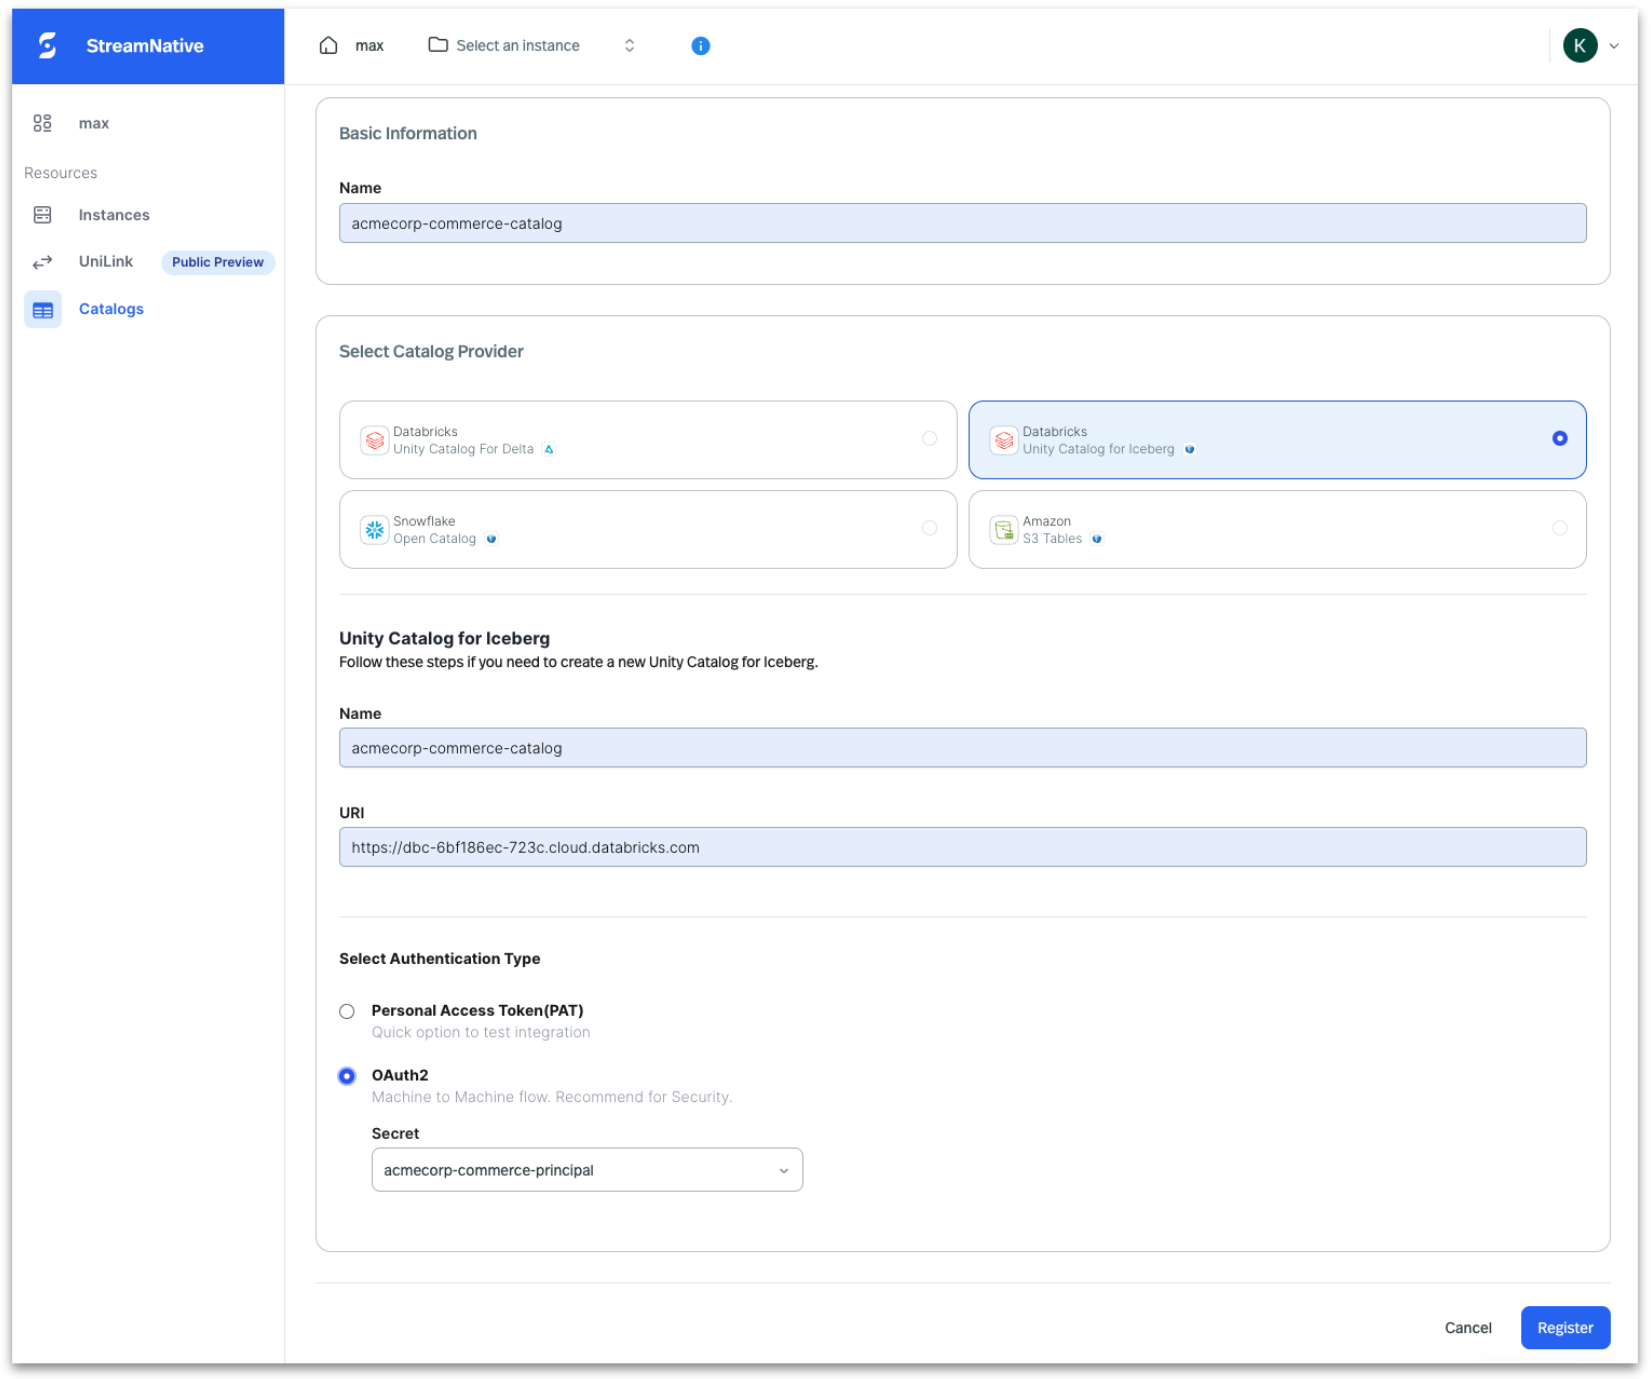Click the Databricks icon on Unity Catalog For Delta
This screenshot has width=1651, height=1379.
click(x=374, y=440)
